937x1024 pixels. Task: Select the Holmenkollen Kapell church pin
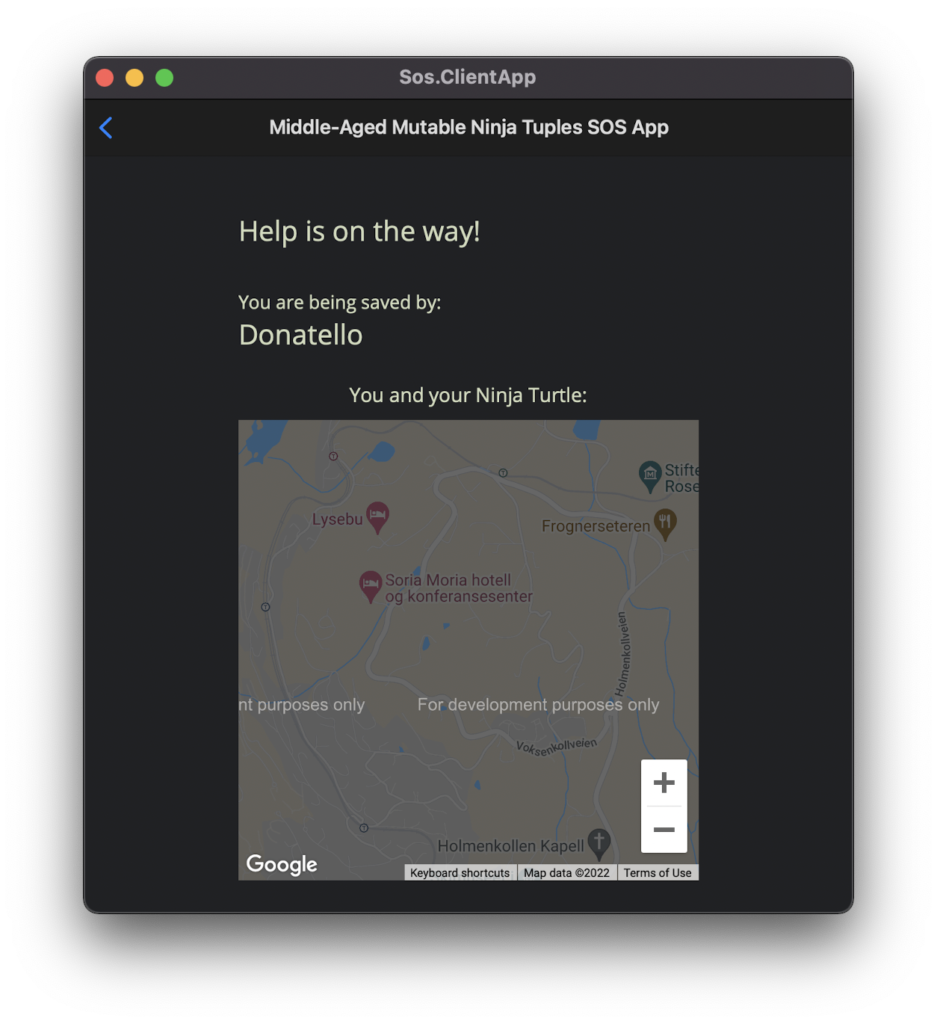(x=599, y=844)
